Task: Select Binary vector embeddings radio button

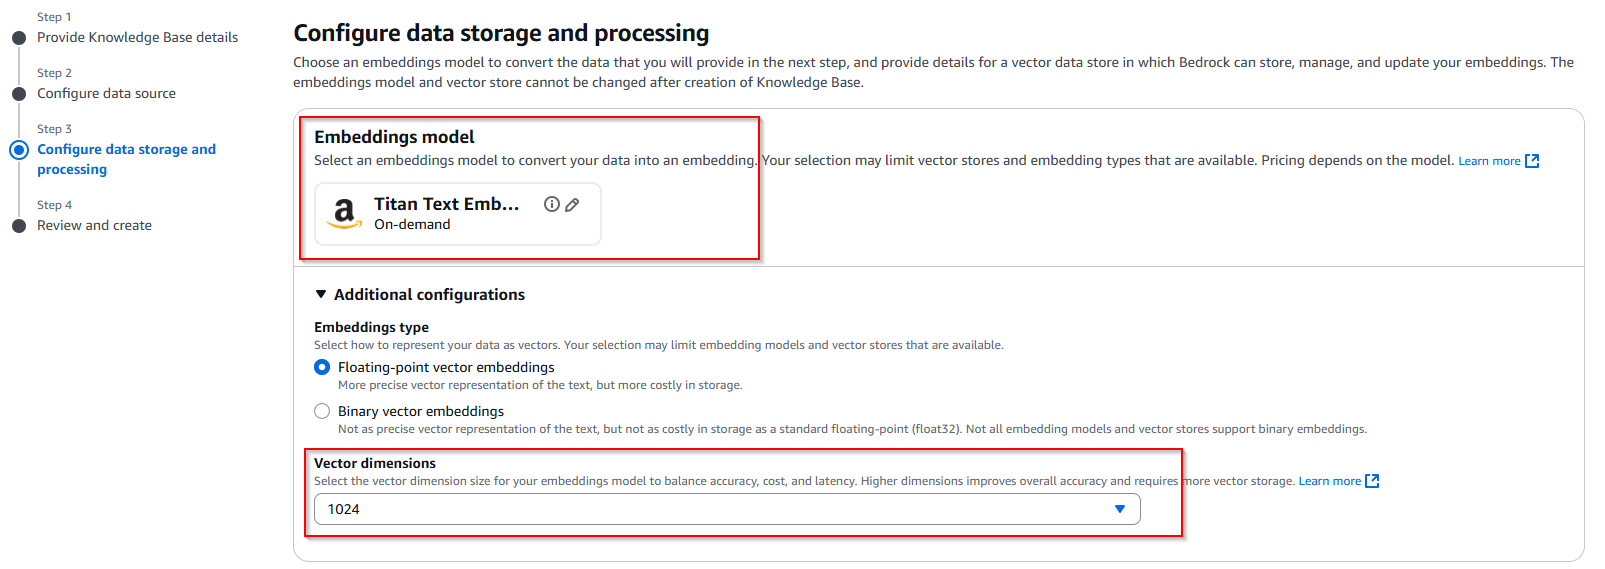Action: [322, 411]
